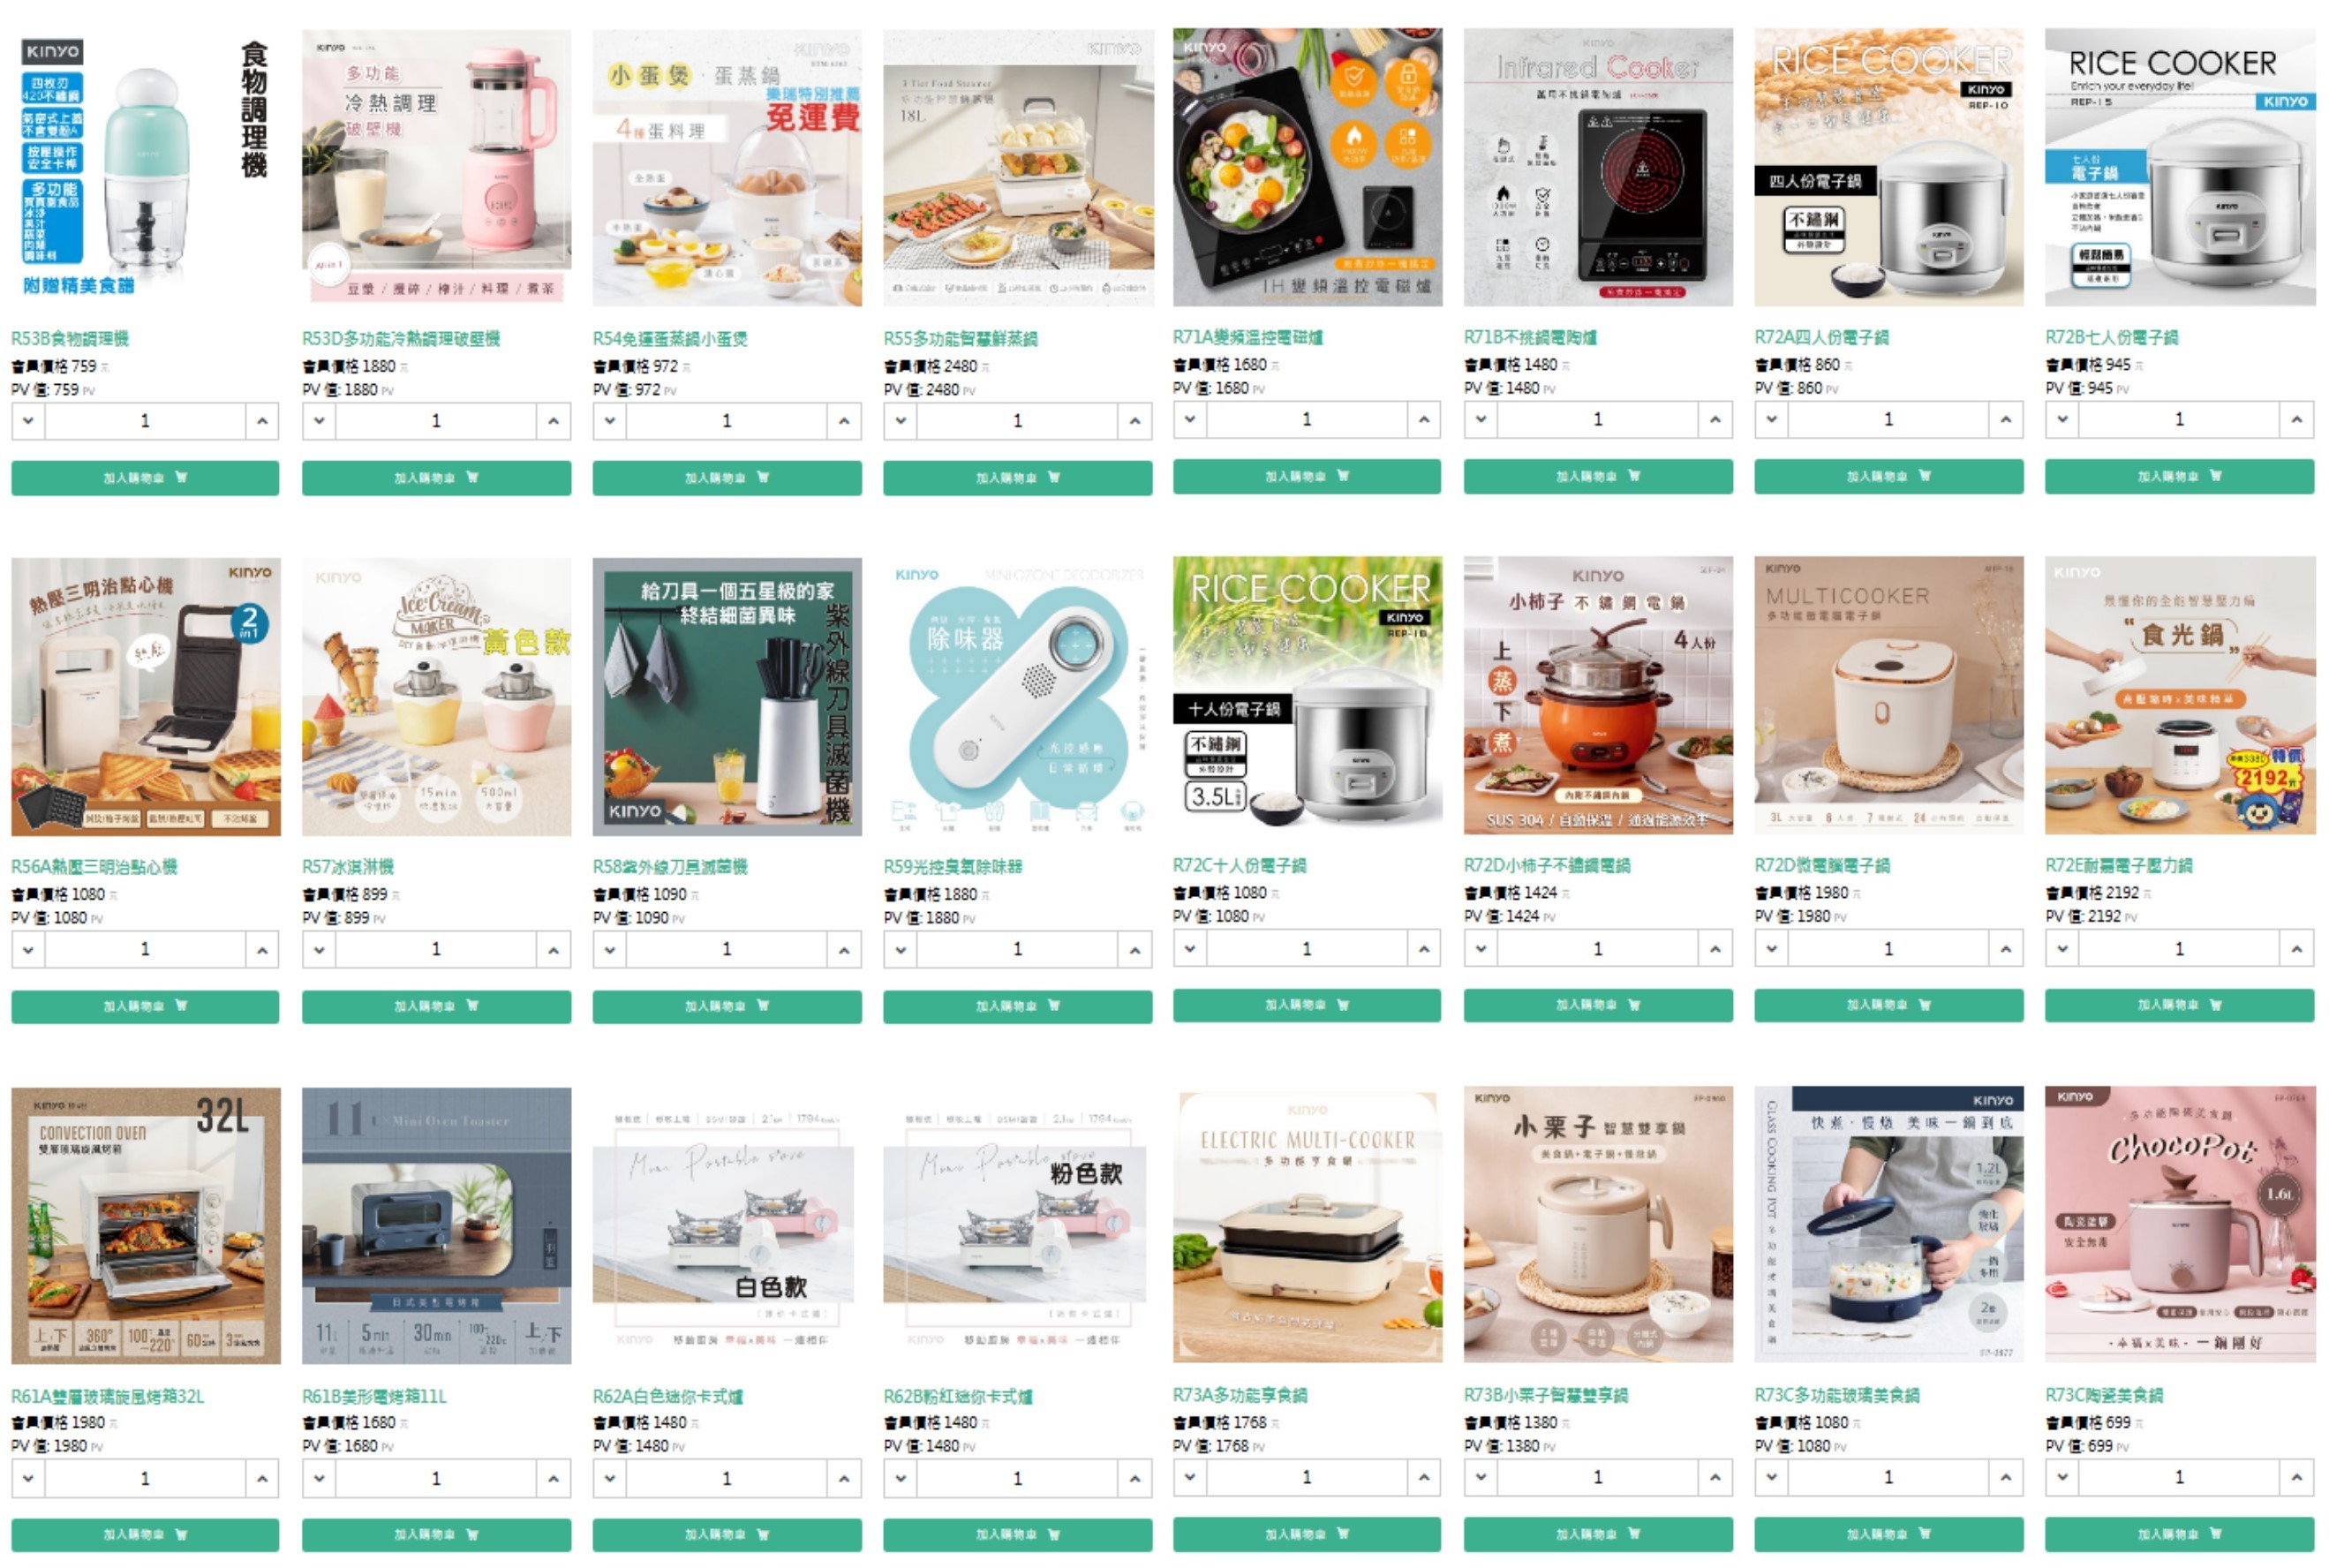This screenshot has width=2329, height=1568.
Task: Increase quantity for R53B食物調理機
Action: tap(262, 421)
